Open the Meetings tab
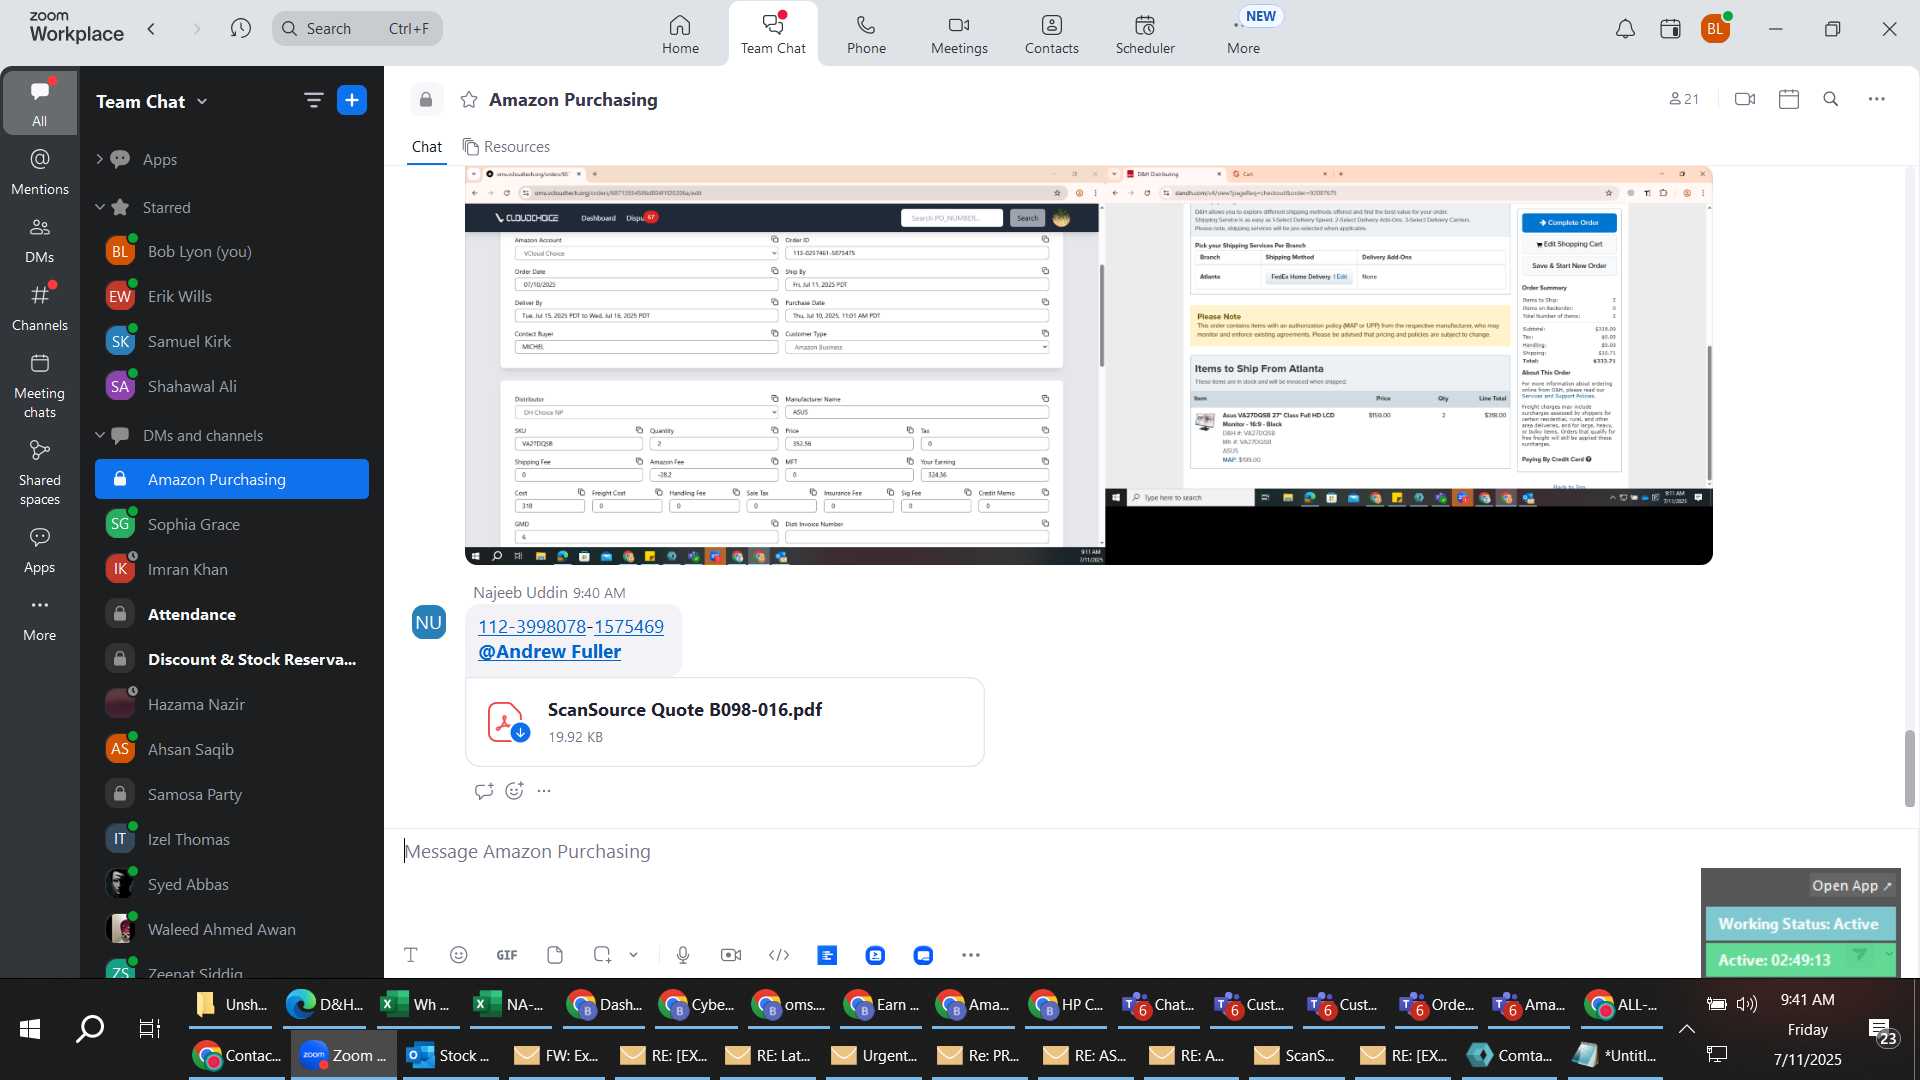1920x1080 pixels. [959, 34]
